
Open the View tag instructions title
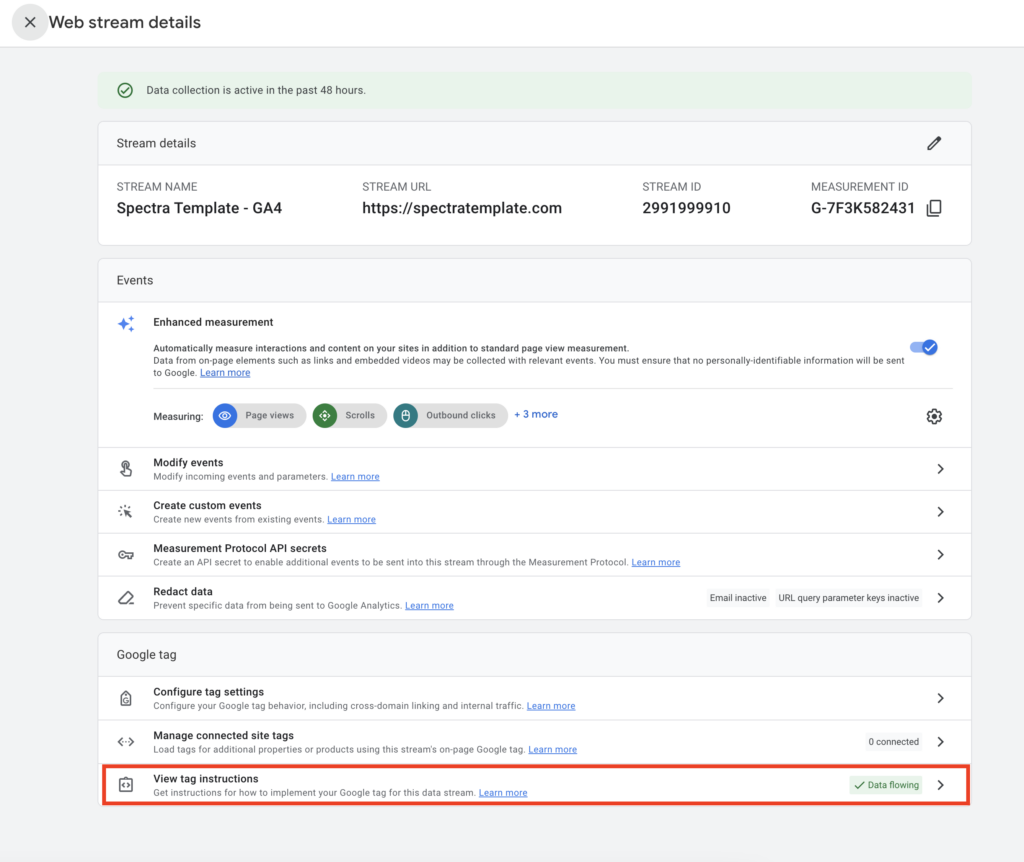coord(206,779)
